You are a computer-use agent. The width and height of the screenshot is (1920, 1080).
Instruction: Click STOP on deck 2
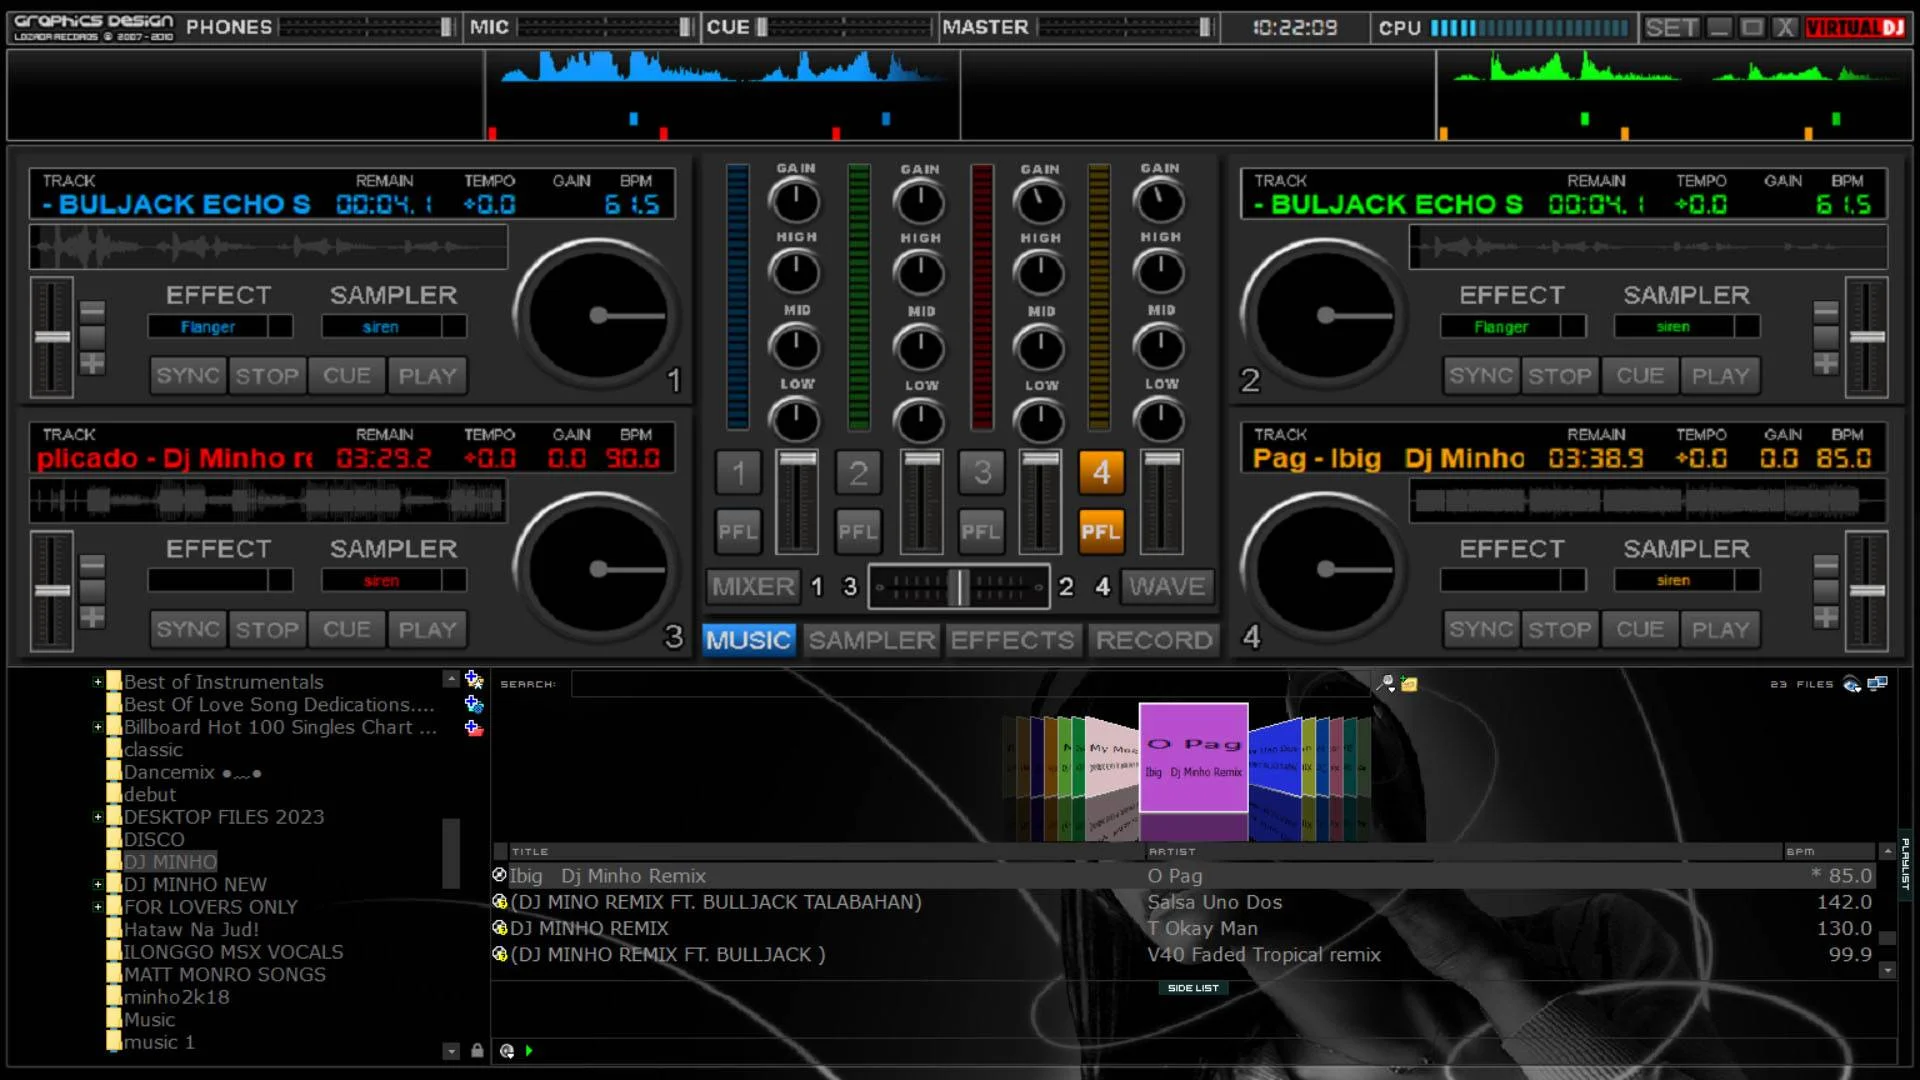[x=1560, y=376]
